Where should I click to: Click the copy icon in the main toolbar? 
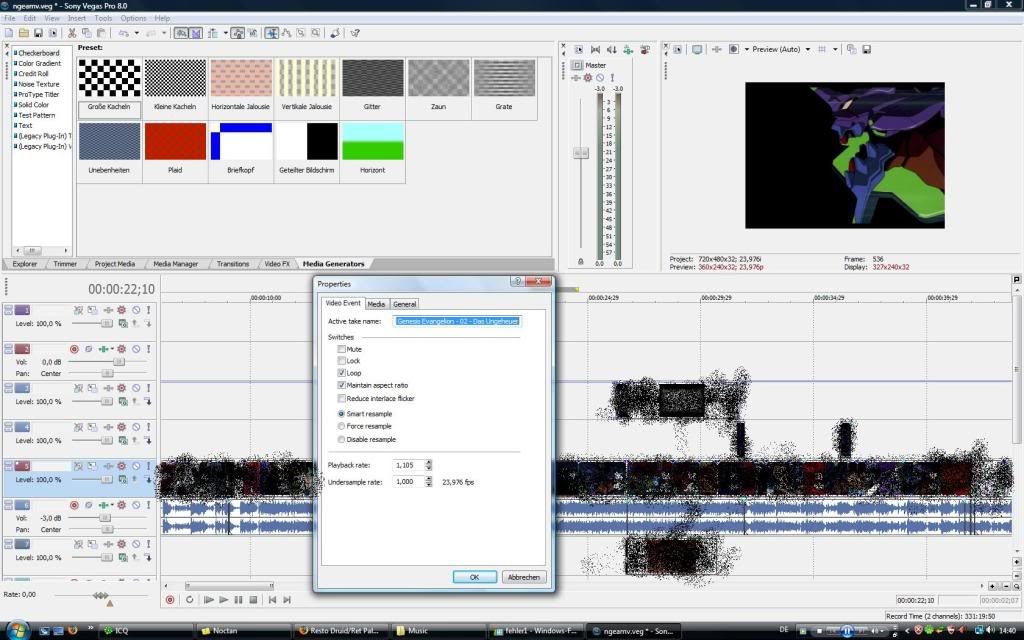pyautogui.click(x=86, y=33)
